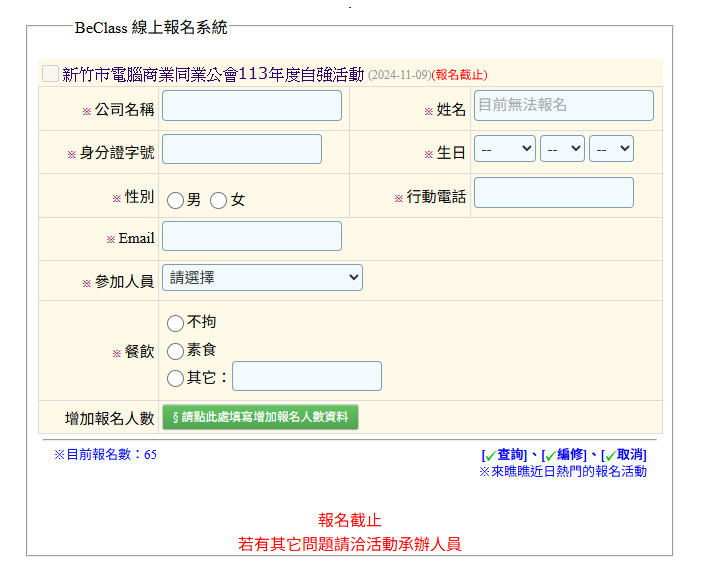The height and width of the screenshot is (581, 701).
Task: Choose 不拘 meal option
Action: point(175,323)
